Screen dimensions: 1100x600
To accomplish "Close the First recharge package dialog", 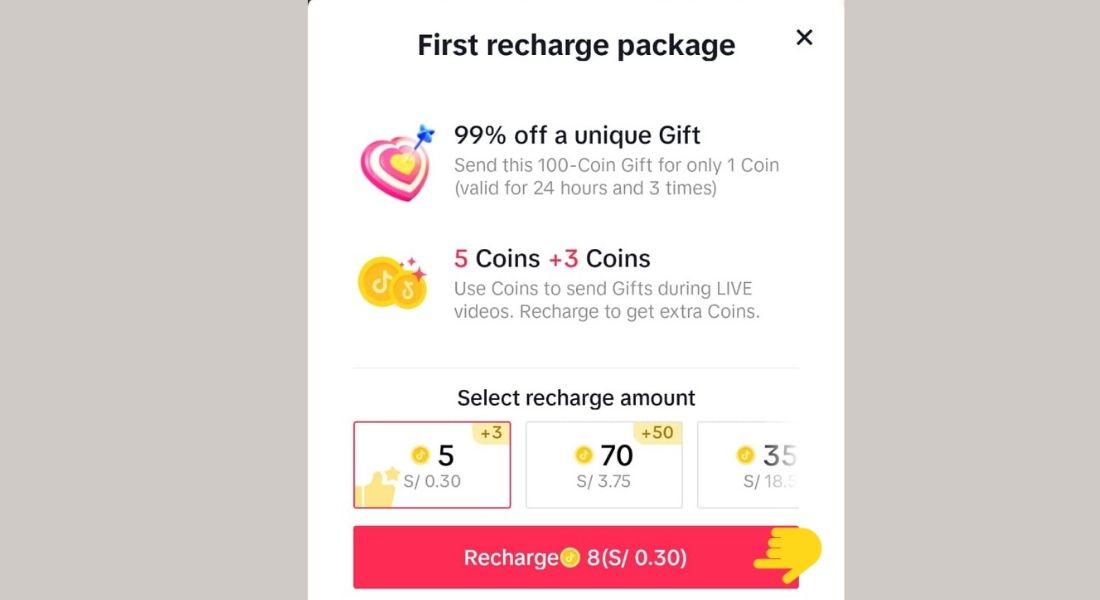I will [x=804, y=37].
